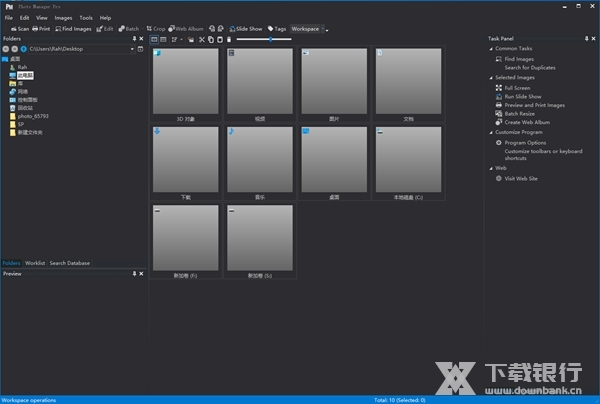Pin the Task Panel with pushpin icon

click(x=585, y=38)
